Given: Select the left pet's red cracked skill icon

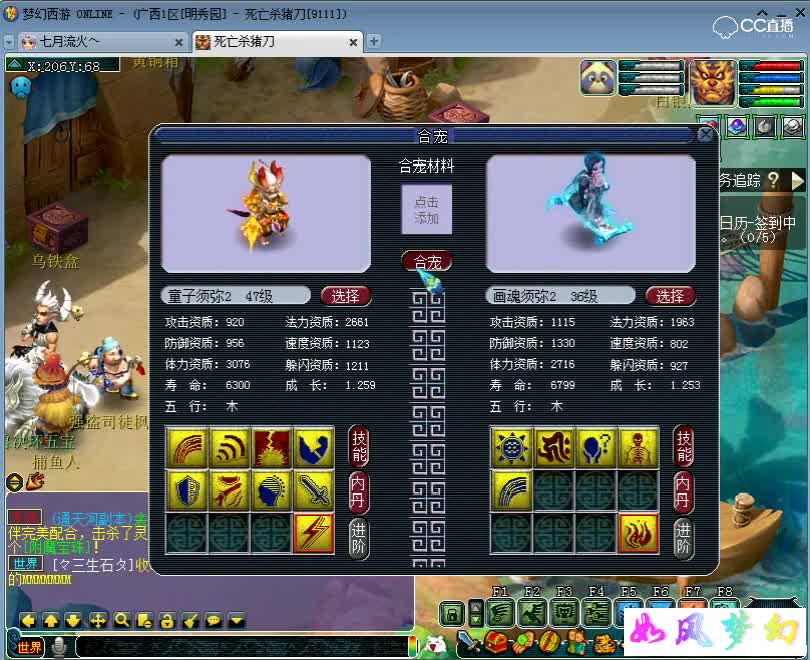Looking at the screenshot, I should click(x=272, y=447).
